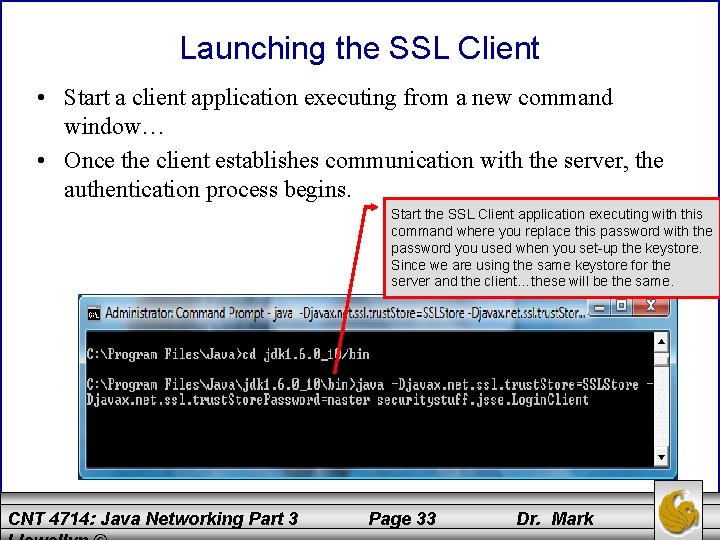Click the bullet 'Start a client application executing'
The width and height of the screenshot is (720, 540).
338,112
